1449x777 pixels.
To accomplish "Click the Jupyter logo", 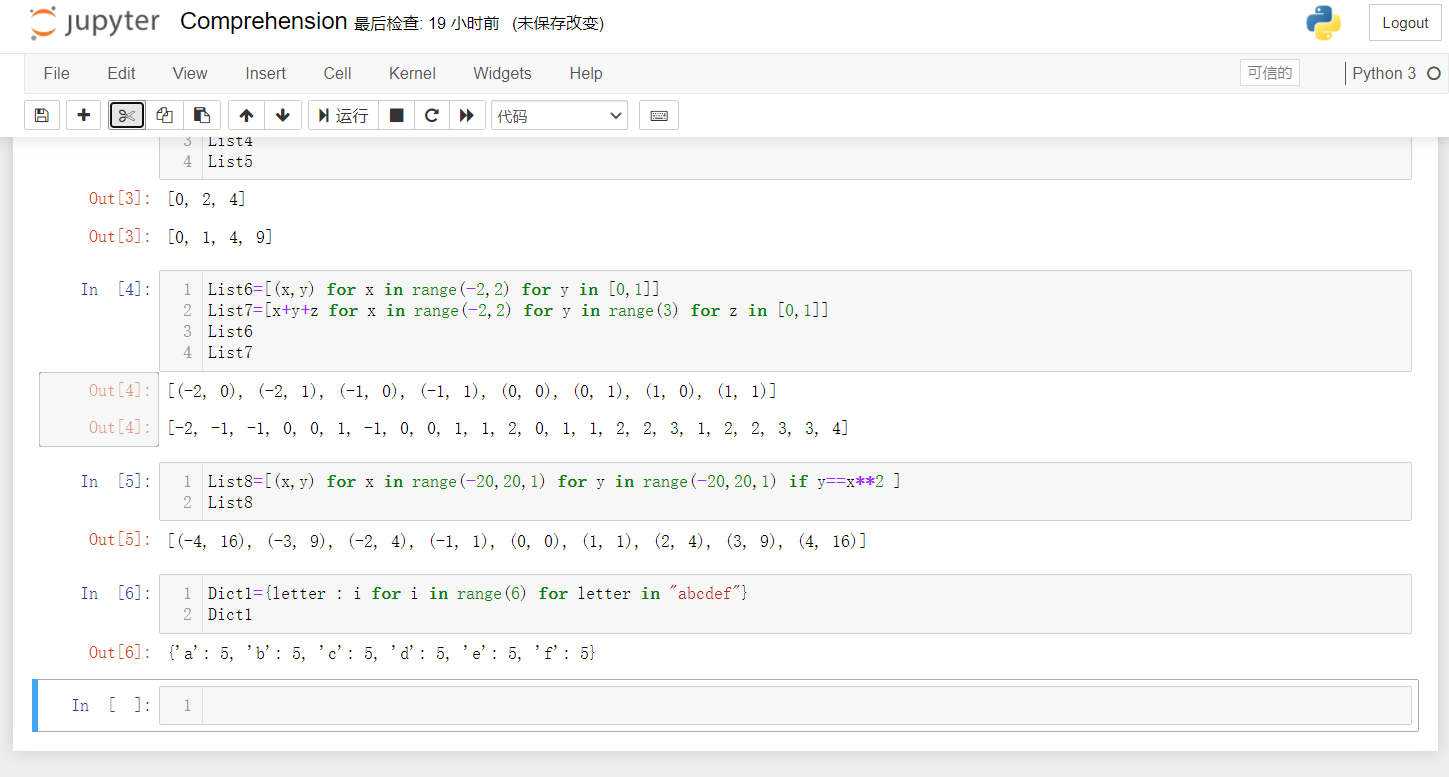I will [95, 23].
